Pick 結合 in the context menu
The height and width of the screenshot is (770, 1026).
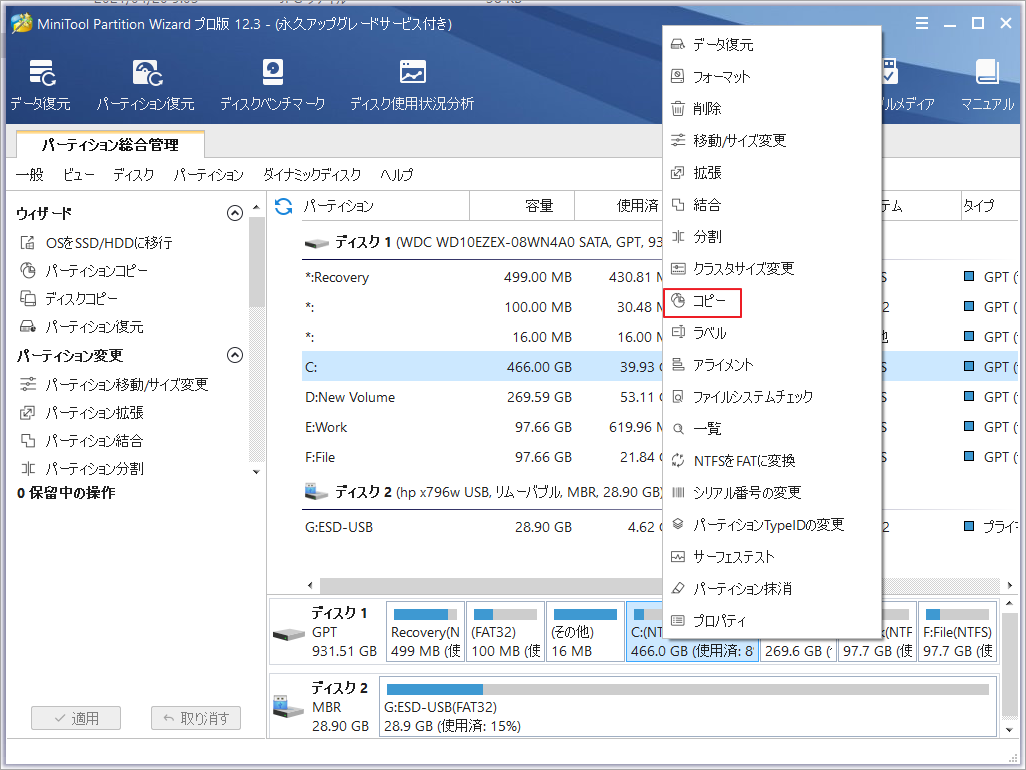click(x=772, y=205)
